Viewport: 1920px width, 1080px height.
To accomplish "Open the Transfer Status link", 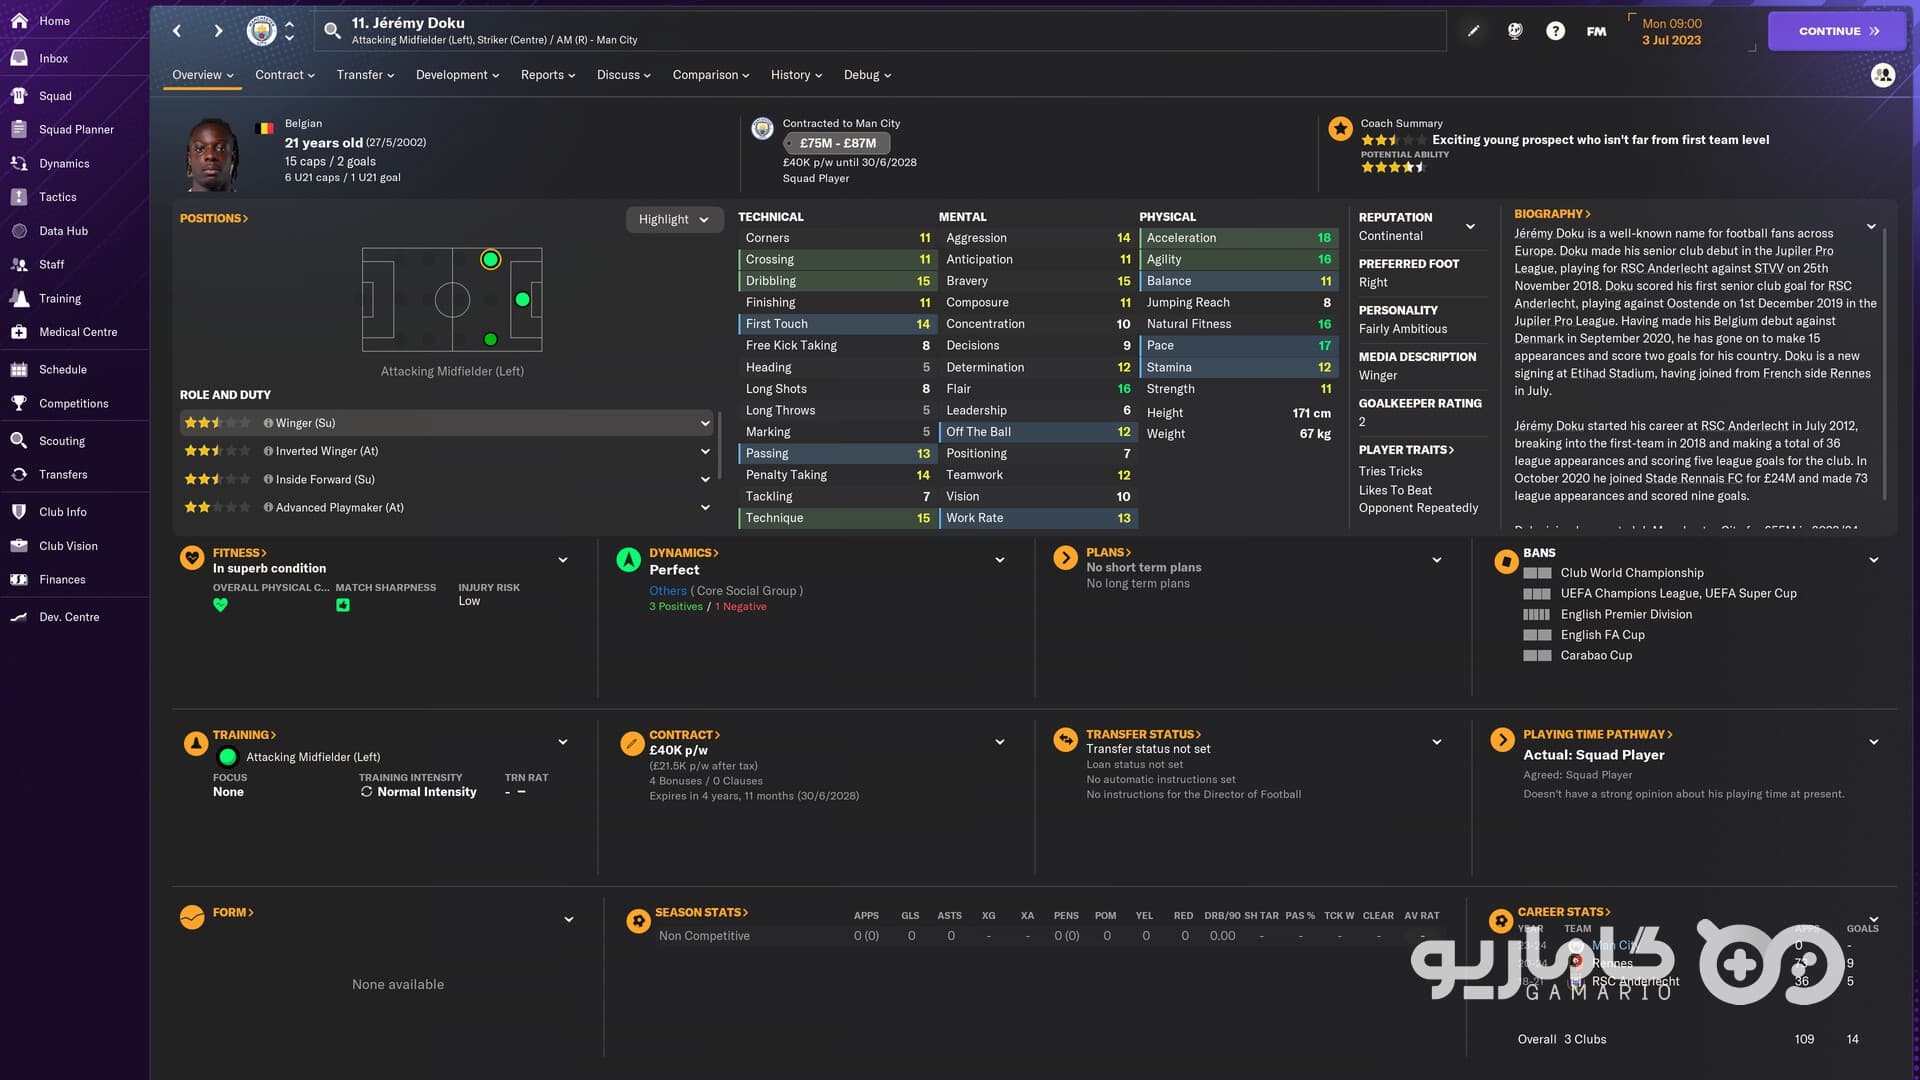I will pos(1144,734).
